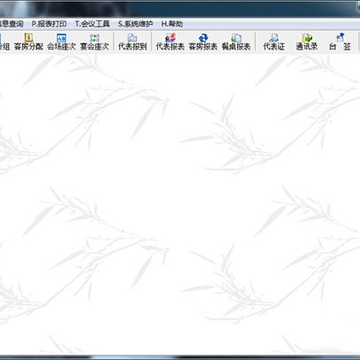360x360 pixels.
Task: Click 台签 table sign icon
Action: click(x=340, y=42)
